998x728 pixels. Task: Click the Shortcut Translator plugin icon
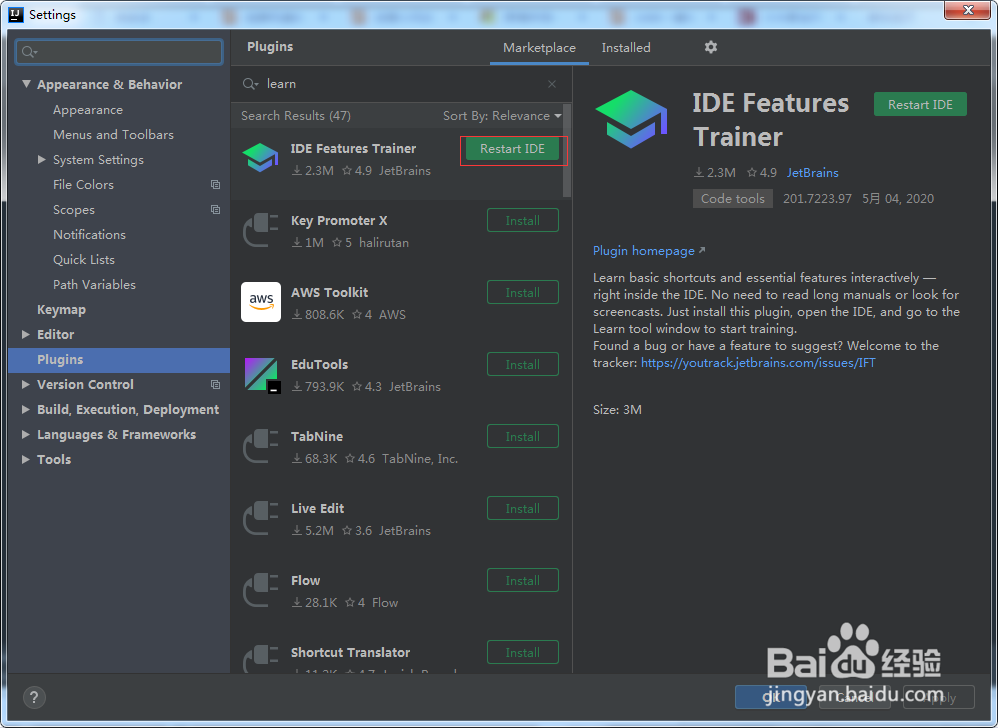261,659
